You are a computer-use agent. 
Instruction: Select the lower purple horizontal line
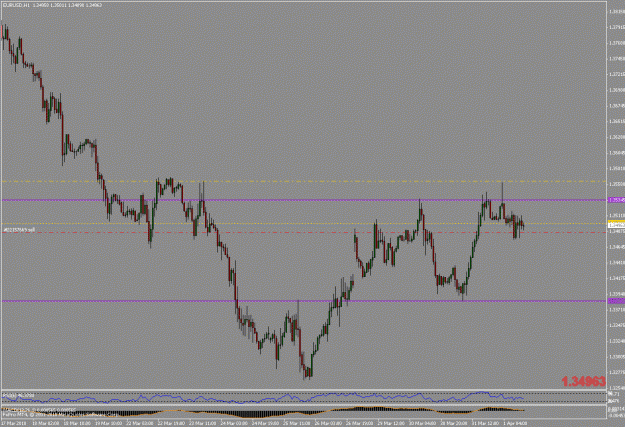(304, 301)
